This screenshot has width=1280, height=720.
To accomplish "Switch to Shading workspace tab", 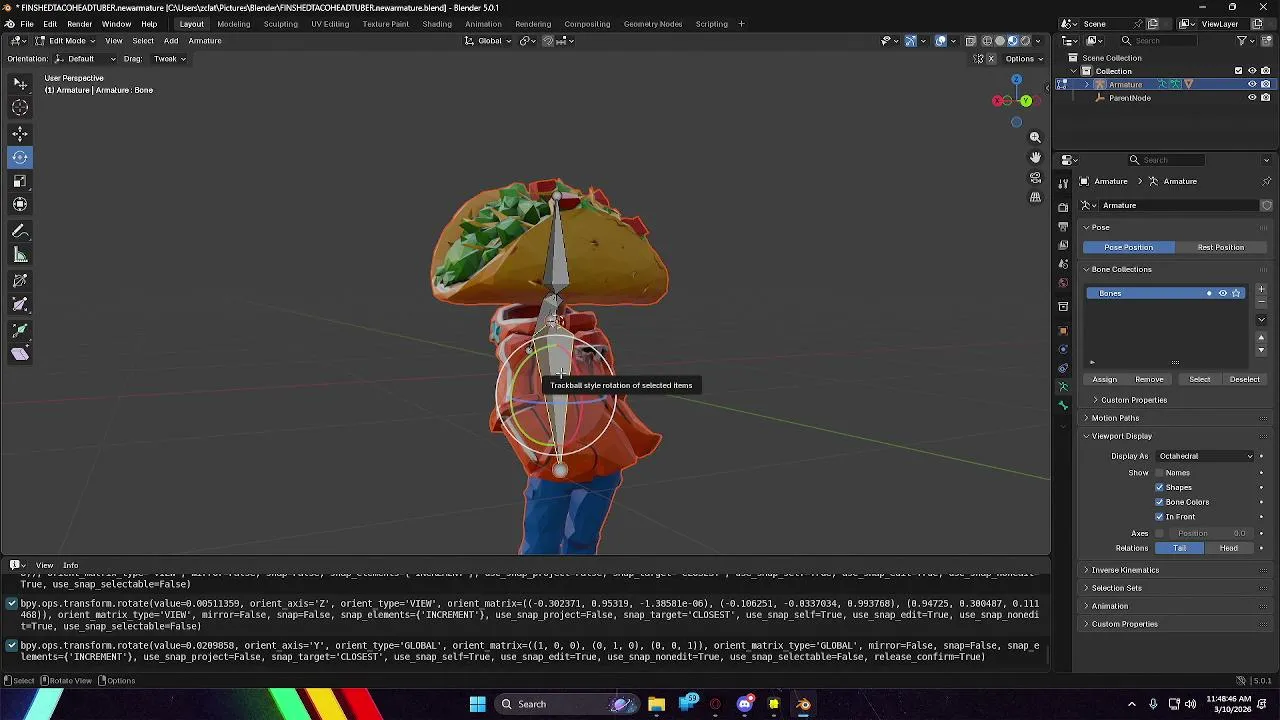I will point(437,24).
